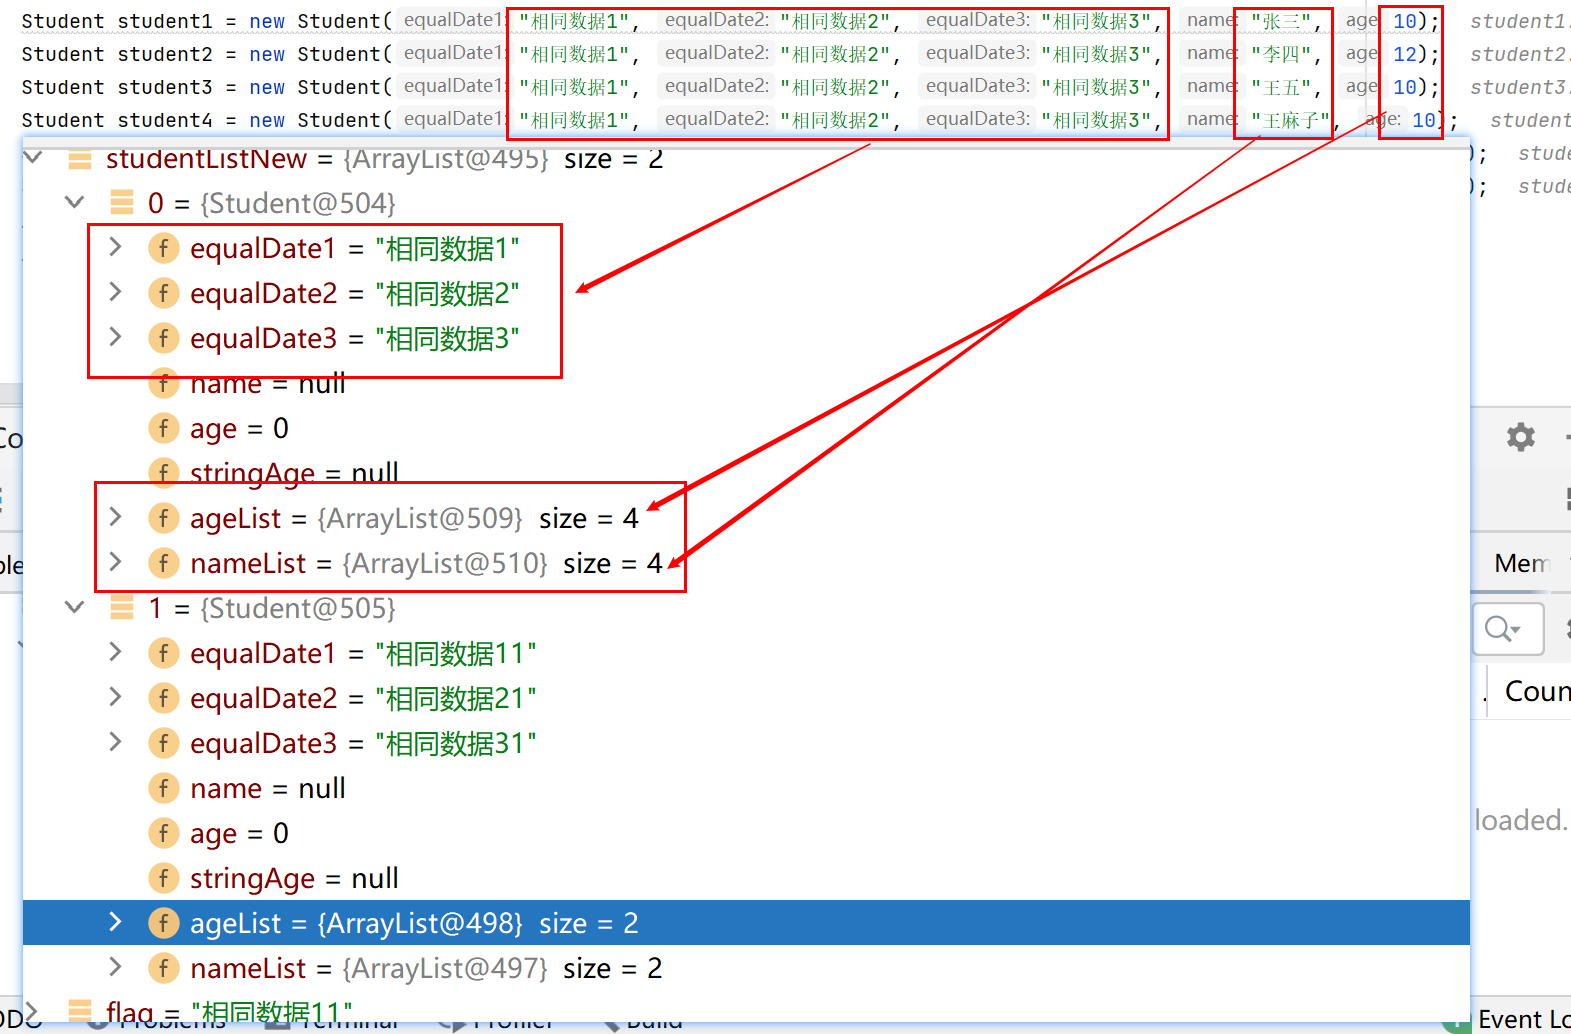Click field icon of name = null in Student@505

[x=163, y=788]
